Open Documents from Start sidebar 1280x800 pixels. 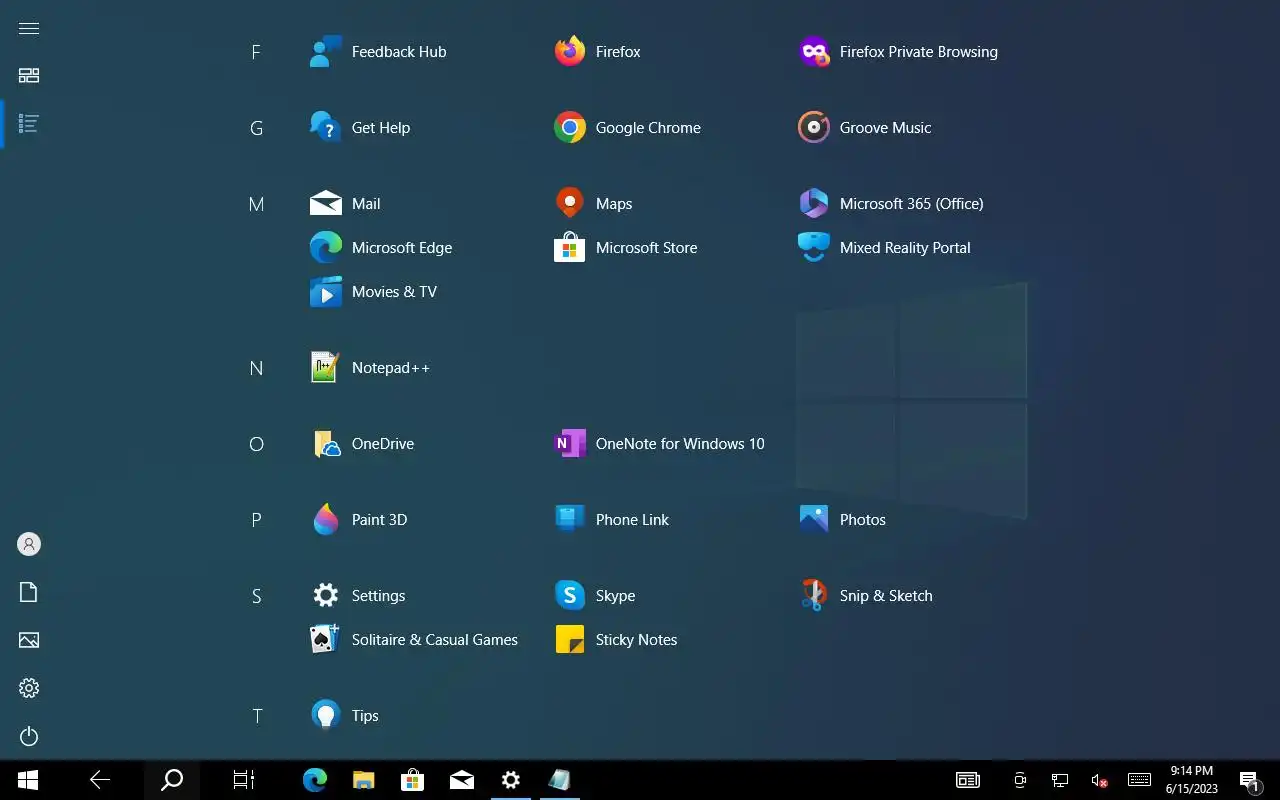29,592
